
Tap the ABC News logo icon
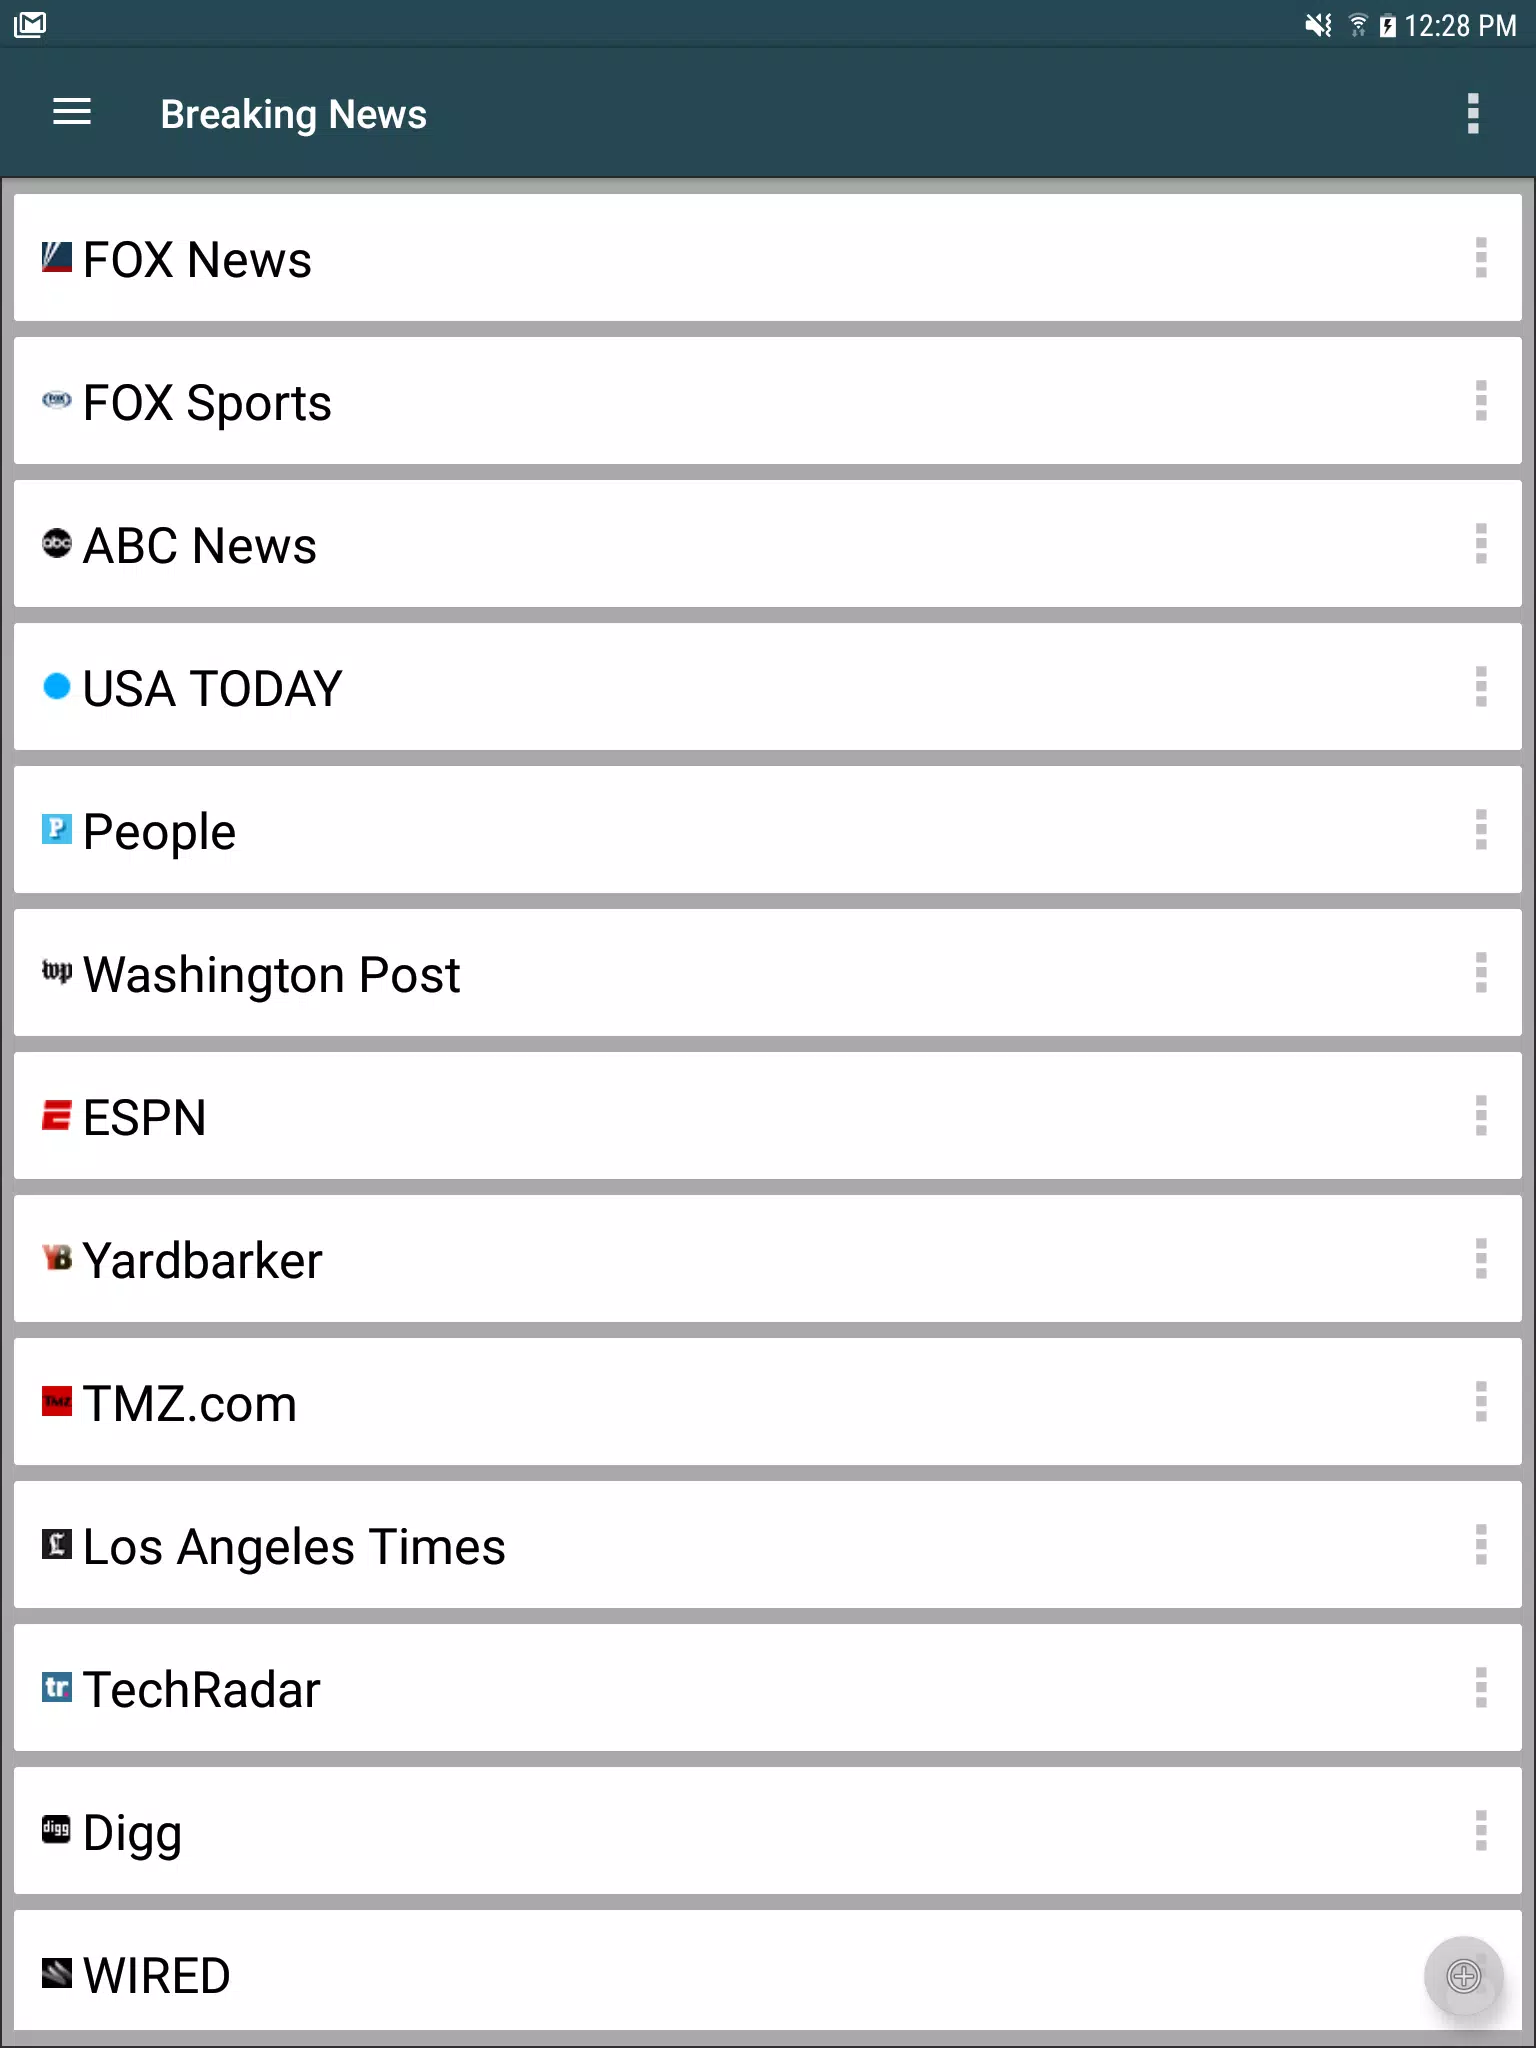point(57,544)
